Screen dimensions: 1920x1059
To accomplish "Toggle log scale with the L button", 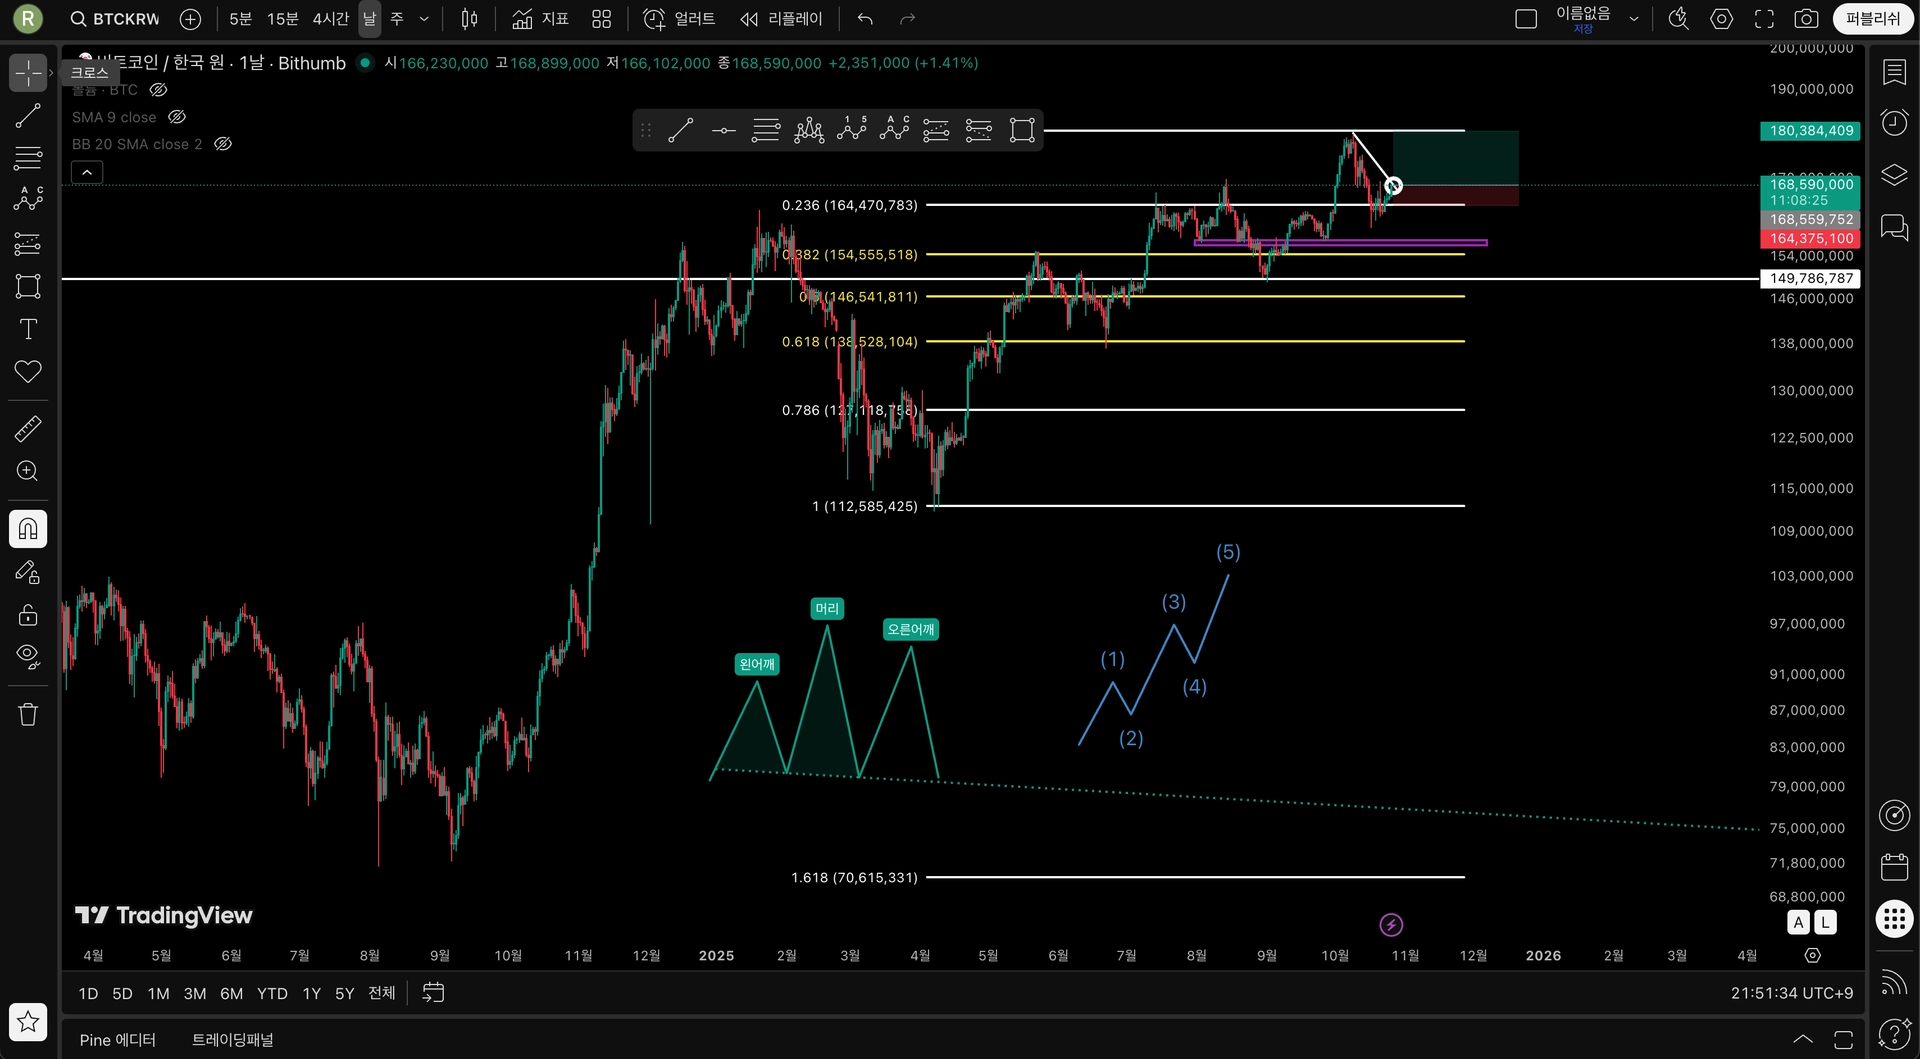I will pos(1826,923).
